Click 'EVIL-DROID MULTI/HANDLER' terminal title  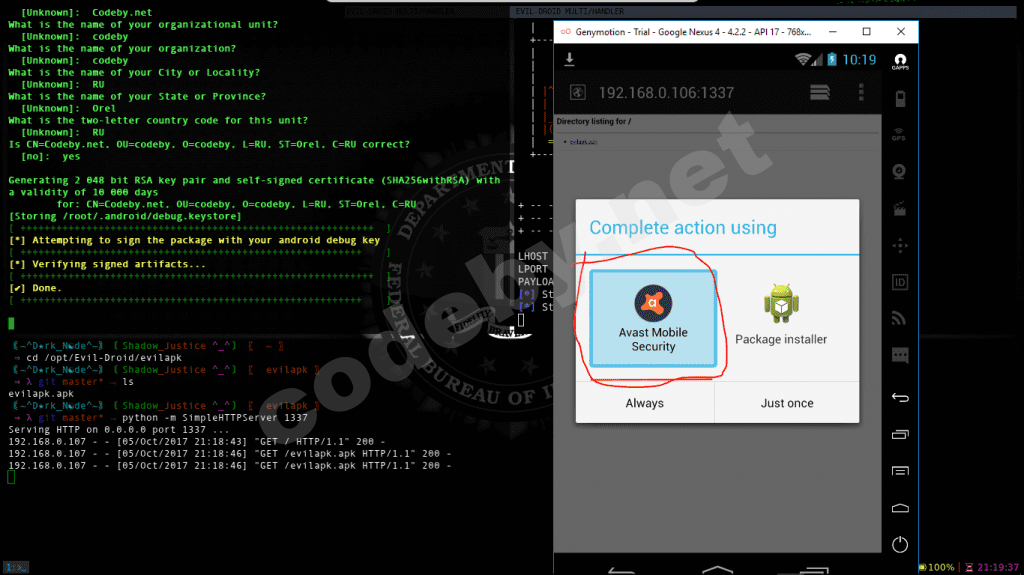[569, 11]
